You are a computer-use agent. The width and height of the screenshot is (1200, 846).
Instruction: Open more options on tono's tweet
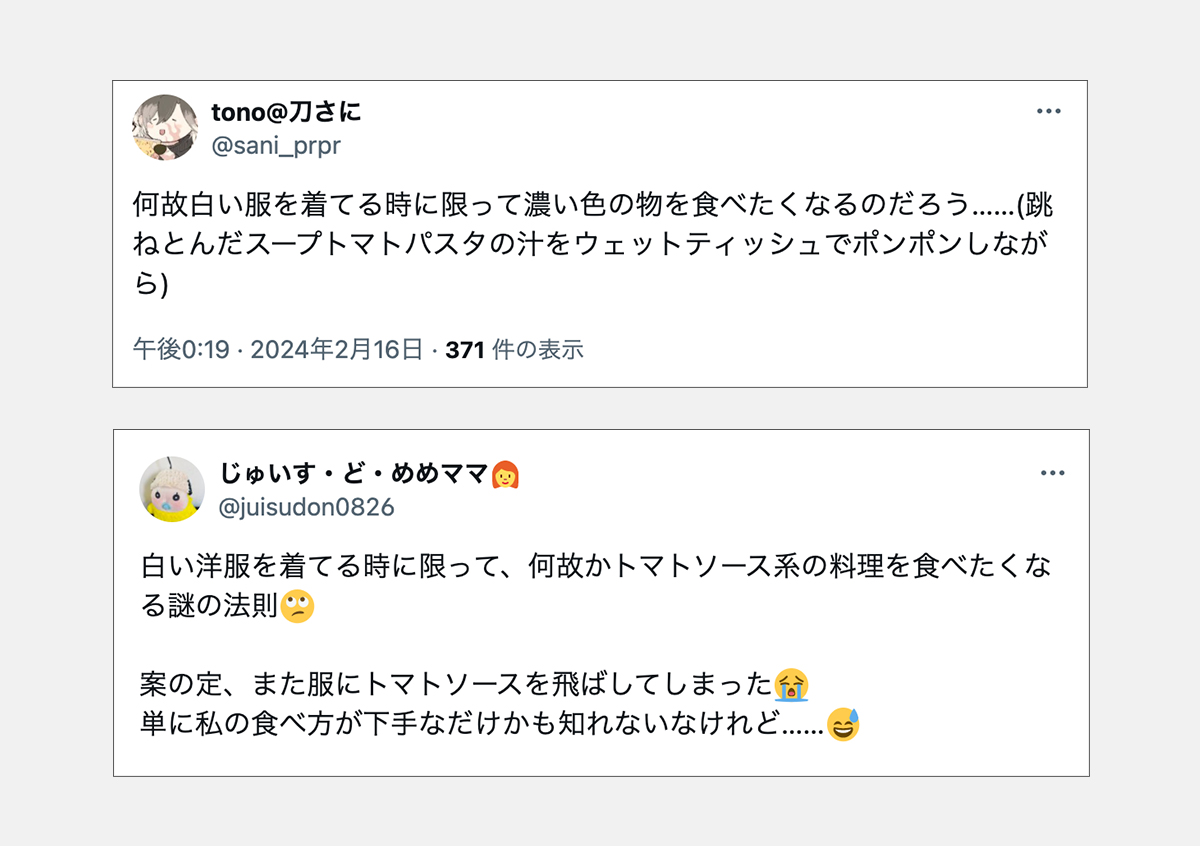coord(1048,111)
